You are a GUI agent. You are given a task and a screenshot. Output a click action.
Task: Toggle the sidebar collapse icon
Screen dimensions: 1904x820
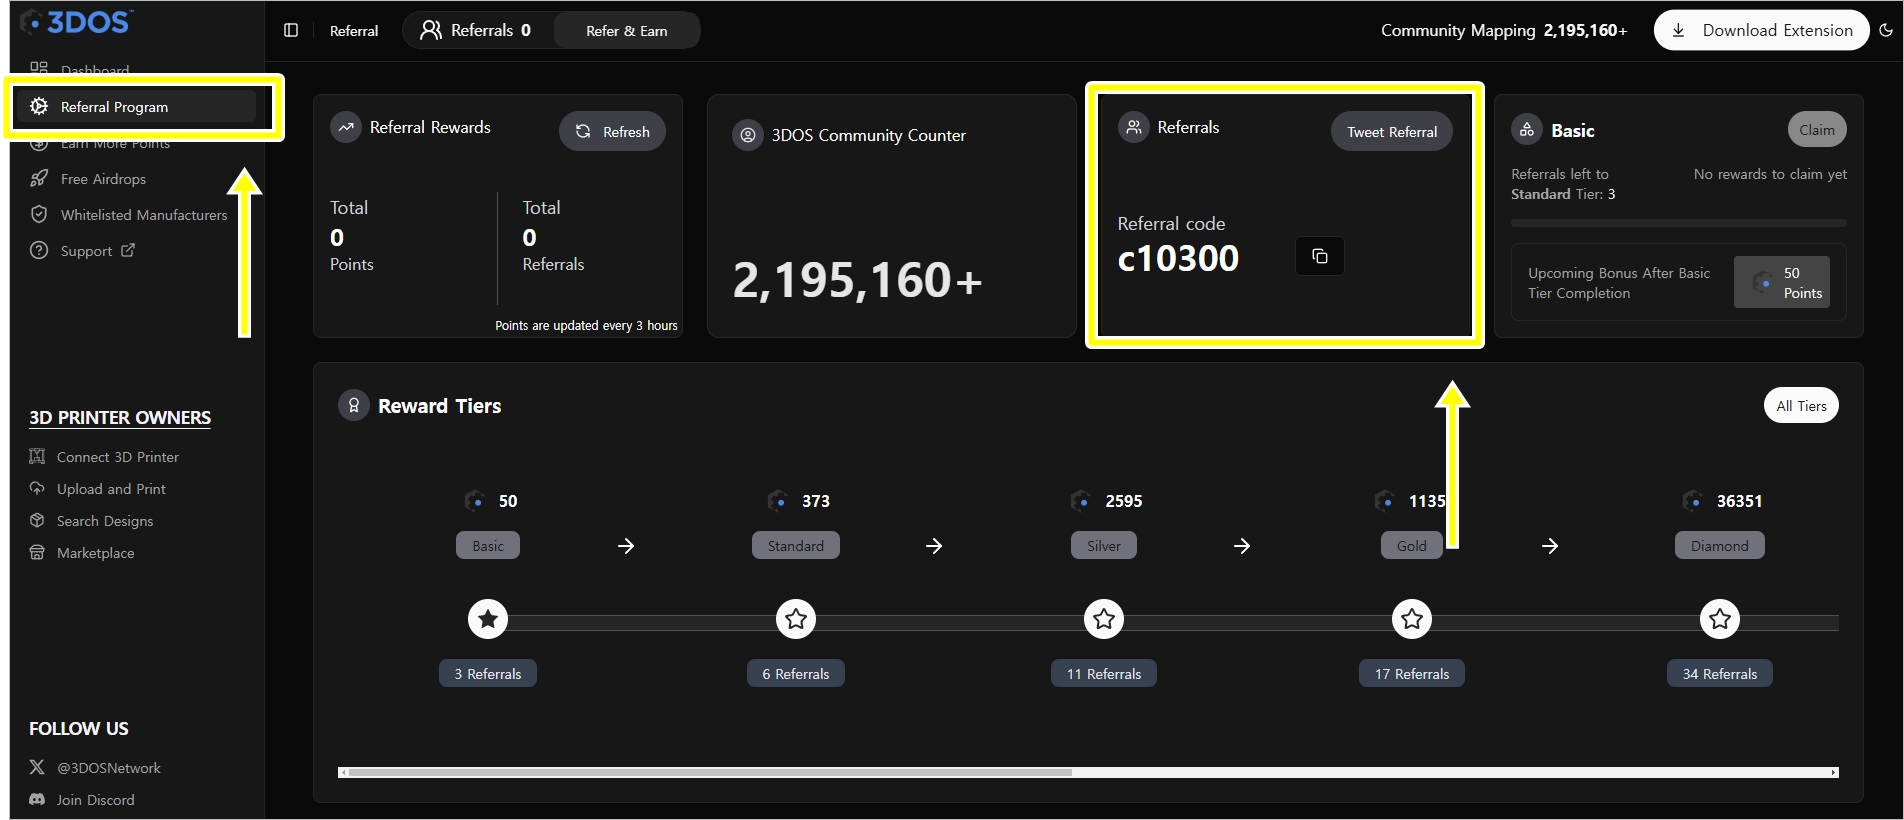[291, 31]
